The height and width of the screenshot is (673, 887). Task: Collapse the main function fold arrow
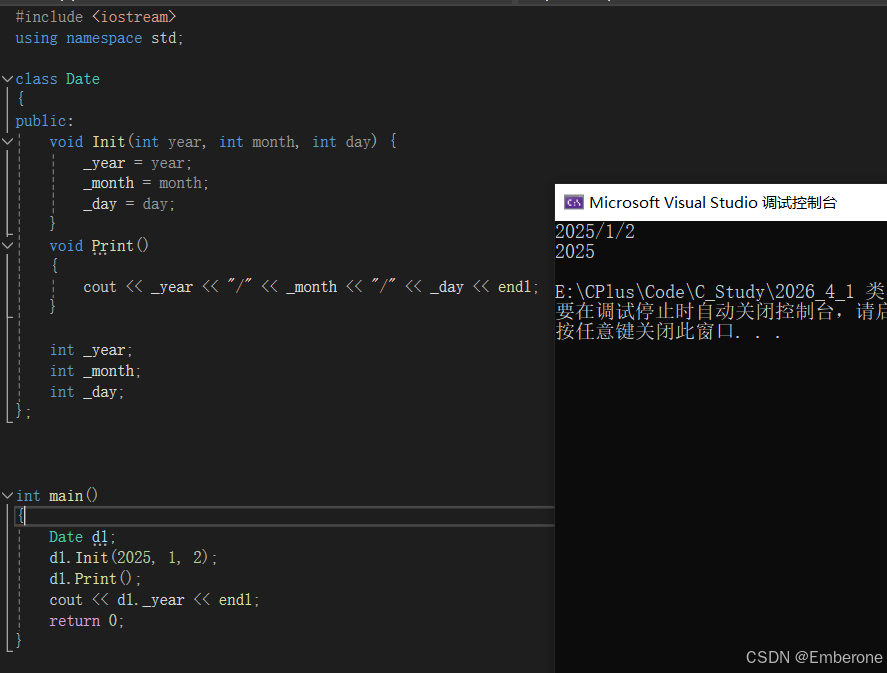point(7,495)
